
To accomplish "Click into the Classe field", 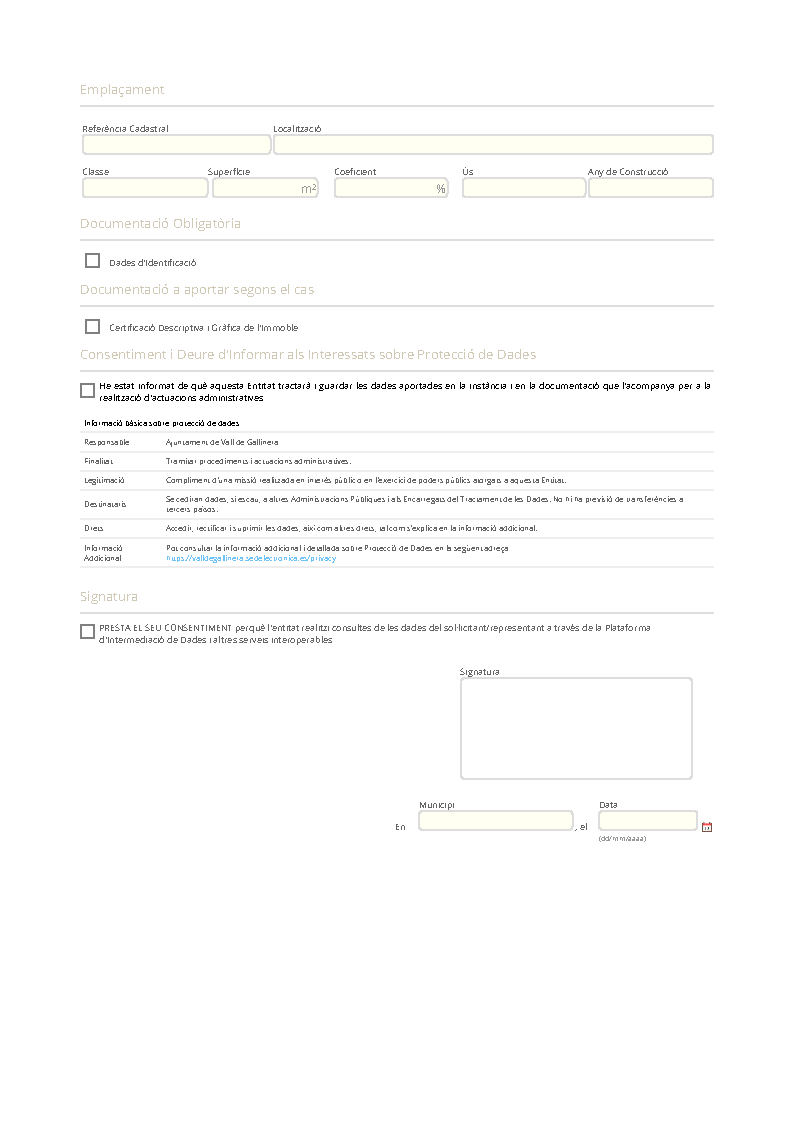I will click(x=145, y=188).
